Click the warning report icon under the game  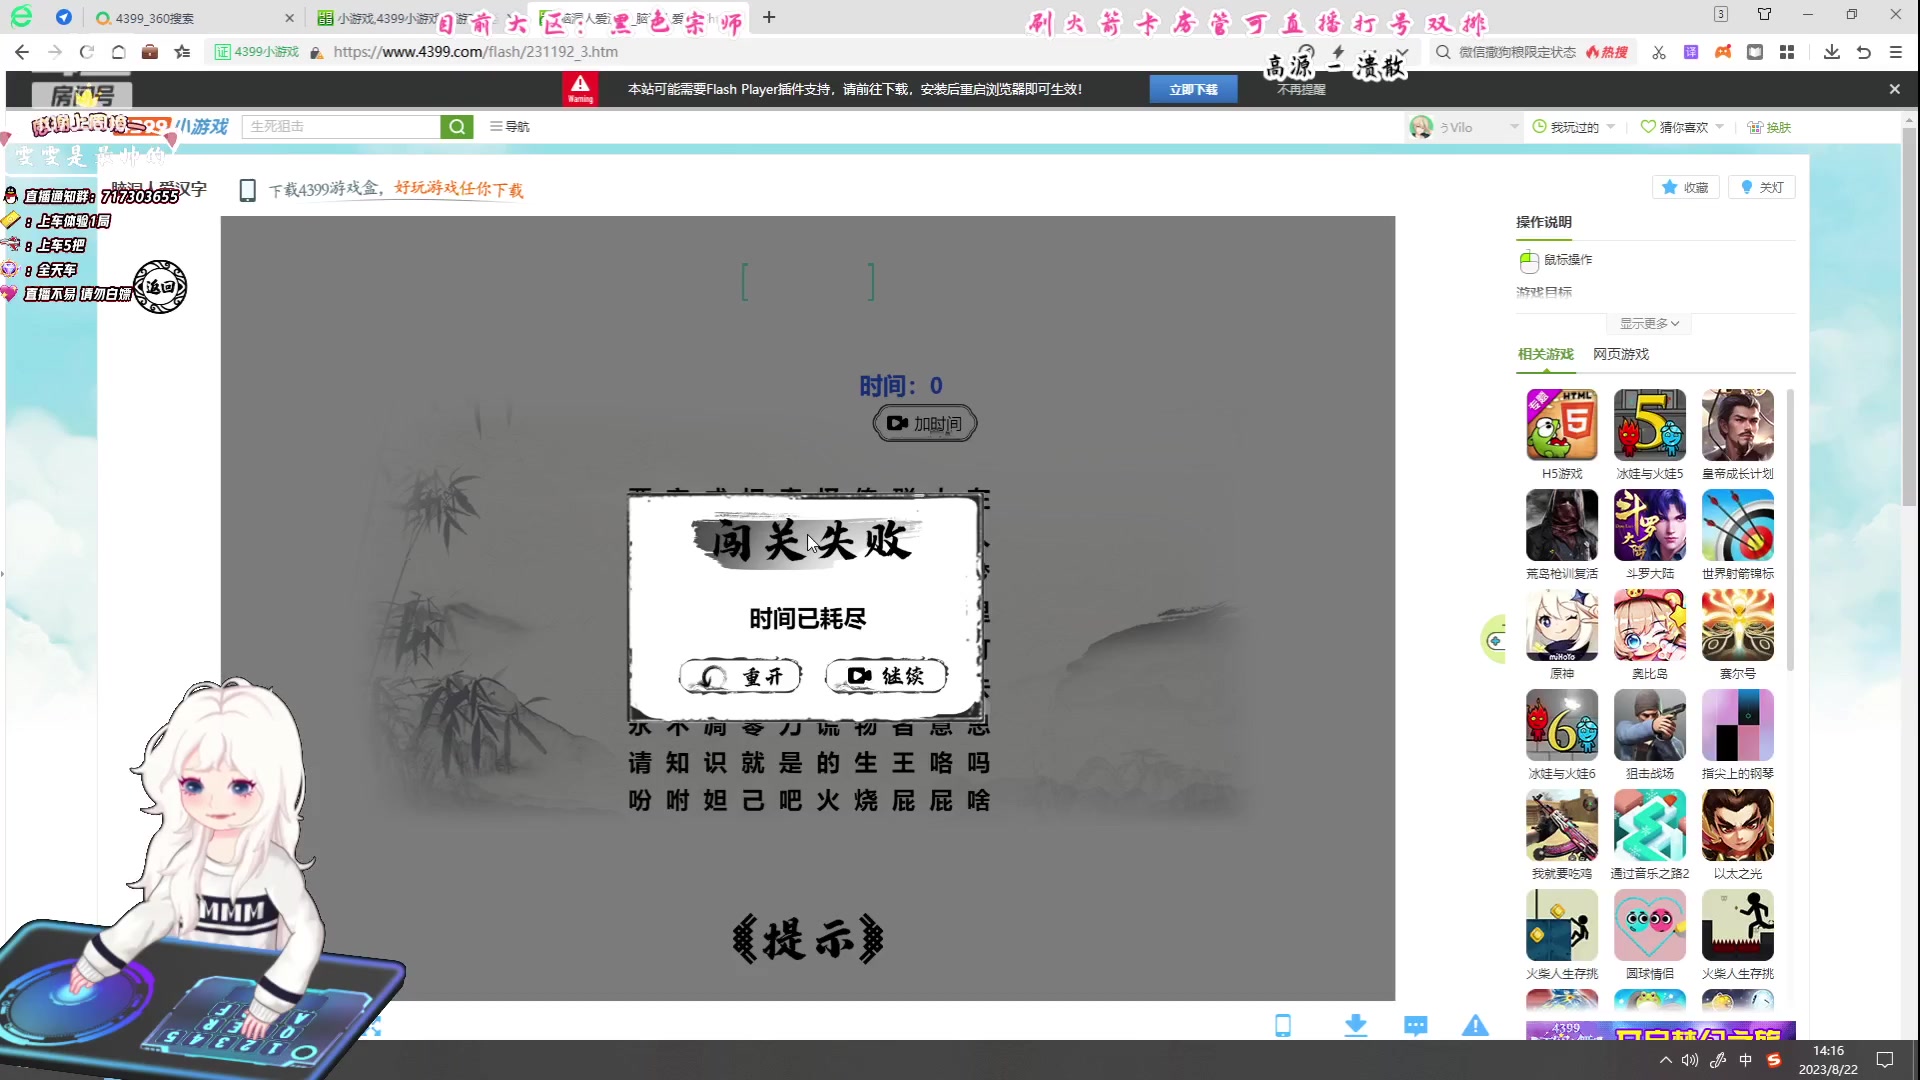[x=1477, y=1025]
